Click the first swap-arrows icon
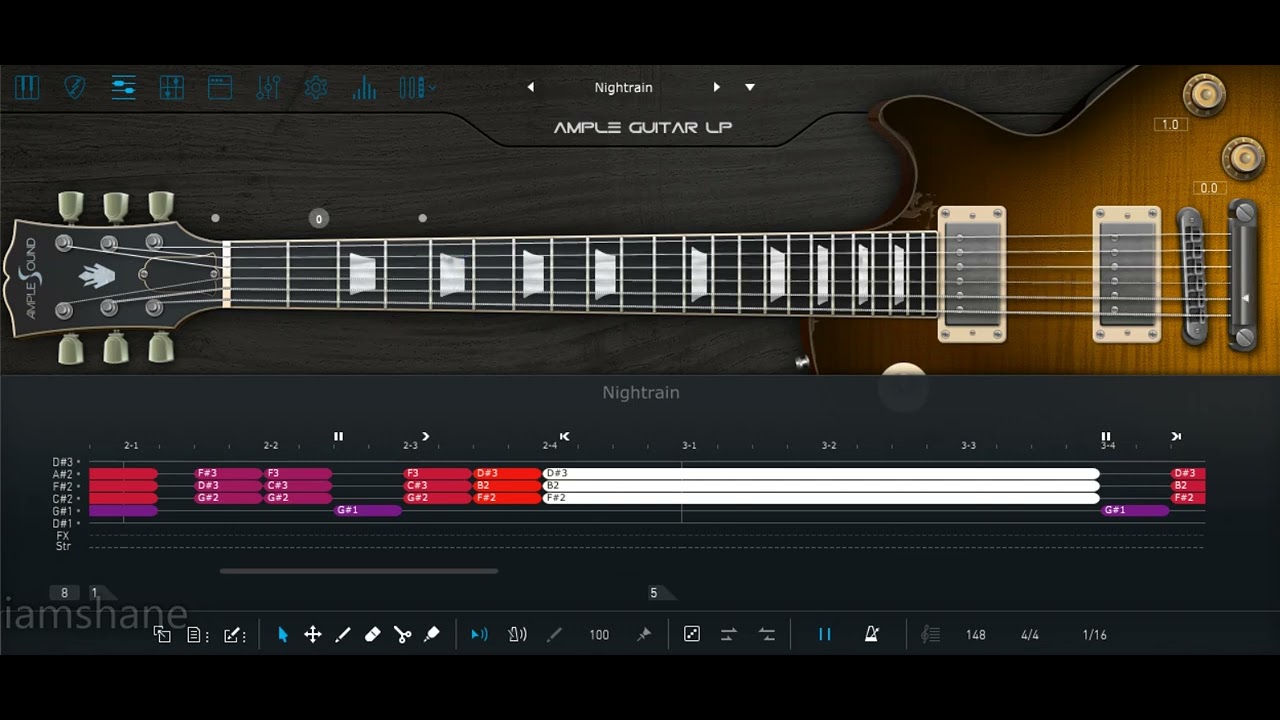The height and width of the screenshot is (720, 1280). [729, 634]
